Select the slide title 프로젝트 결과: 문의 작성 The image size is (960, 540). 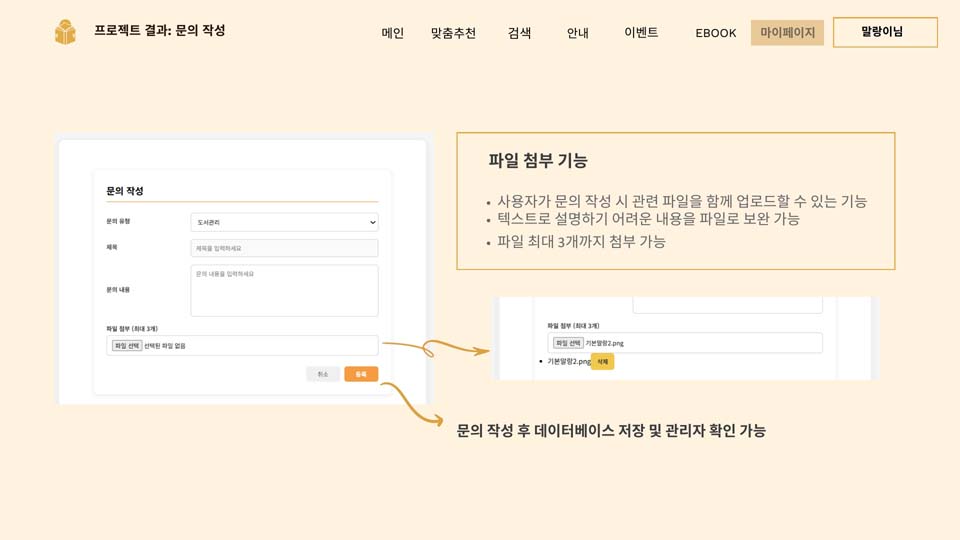pos(159,31)
